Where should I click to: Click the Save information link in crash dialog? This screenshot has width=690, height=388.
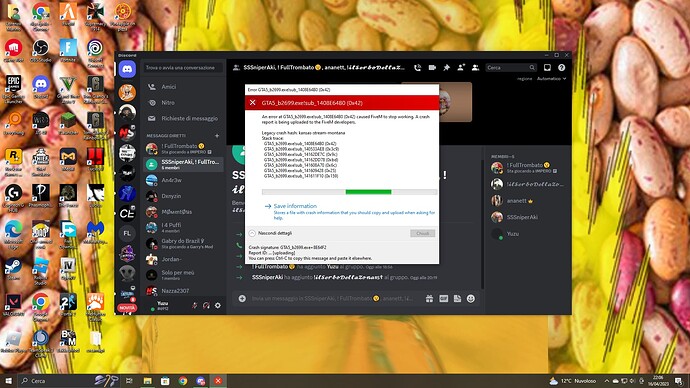295,206
